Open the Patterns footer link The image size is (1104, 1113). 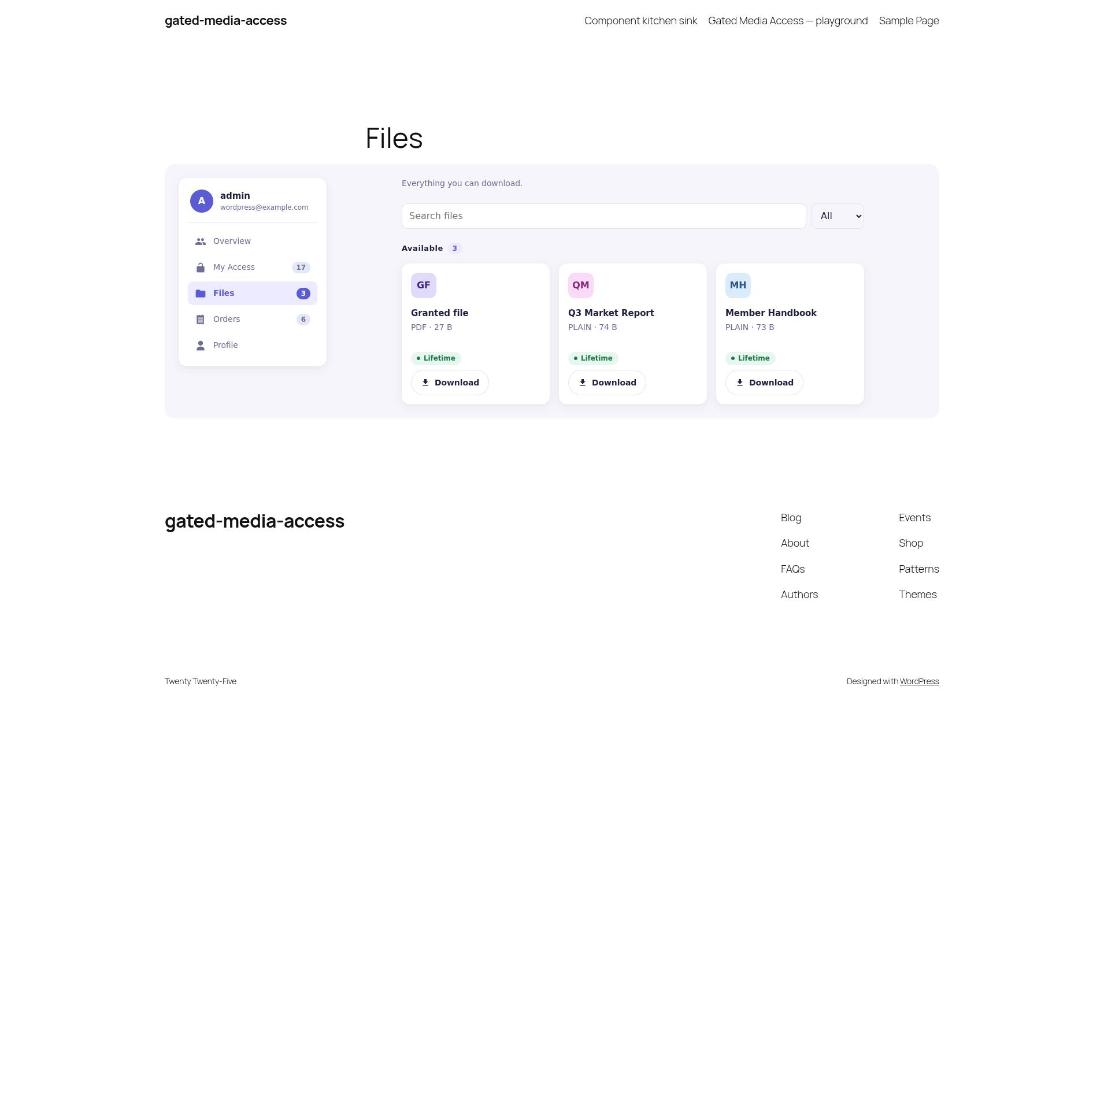tap(919, 569)
